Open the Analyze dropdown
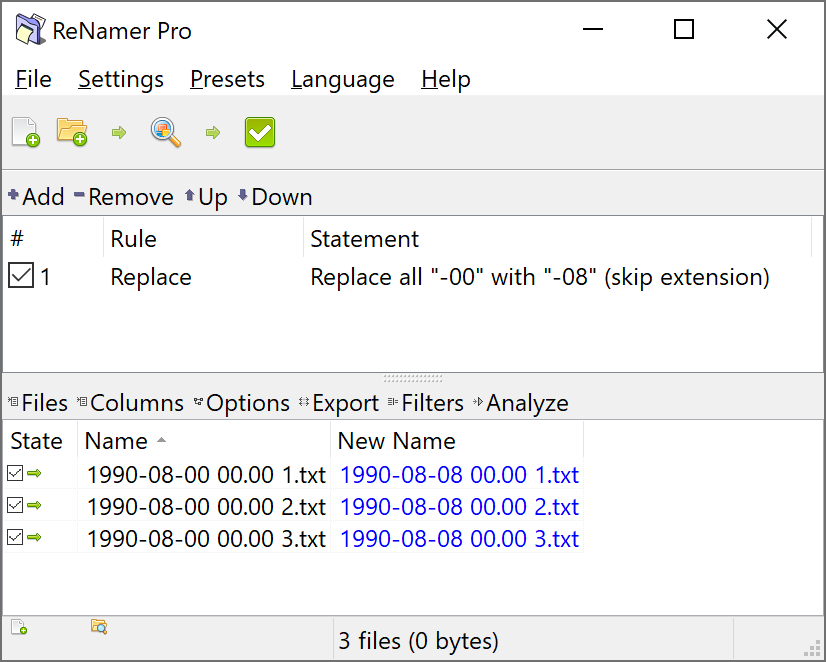 click(x=520, y=403)
